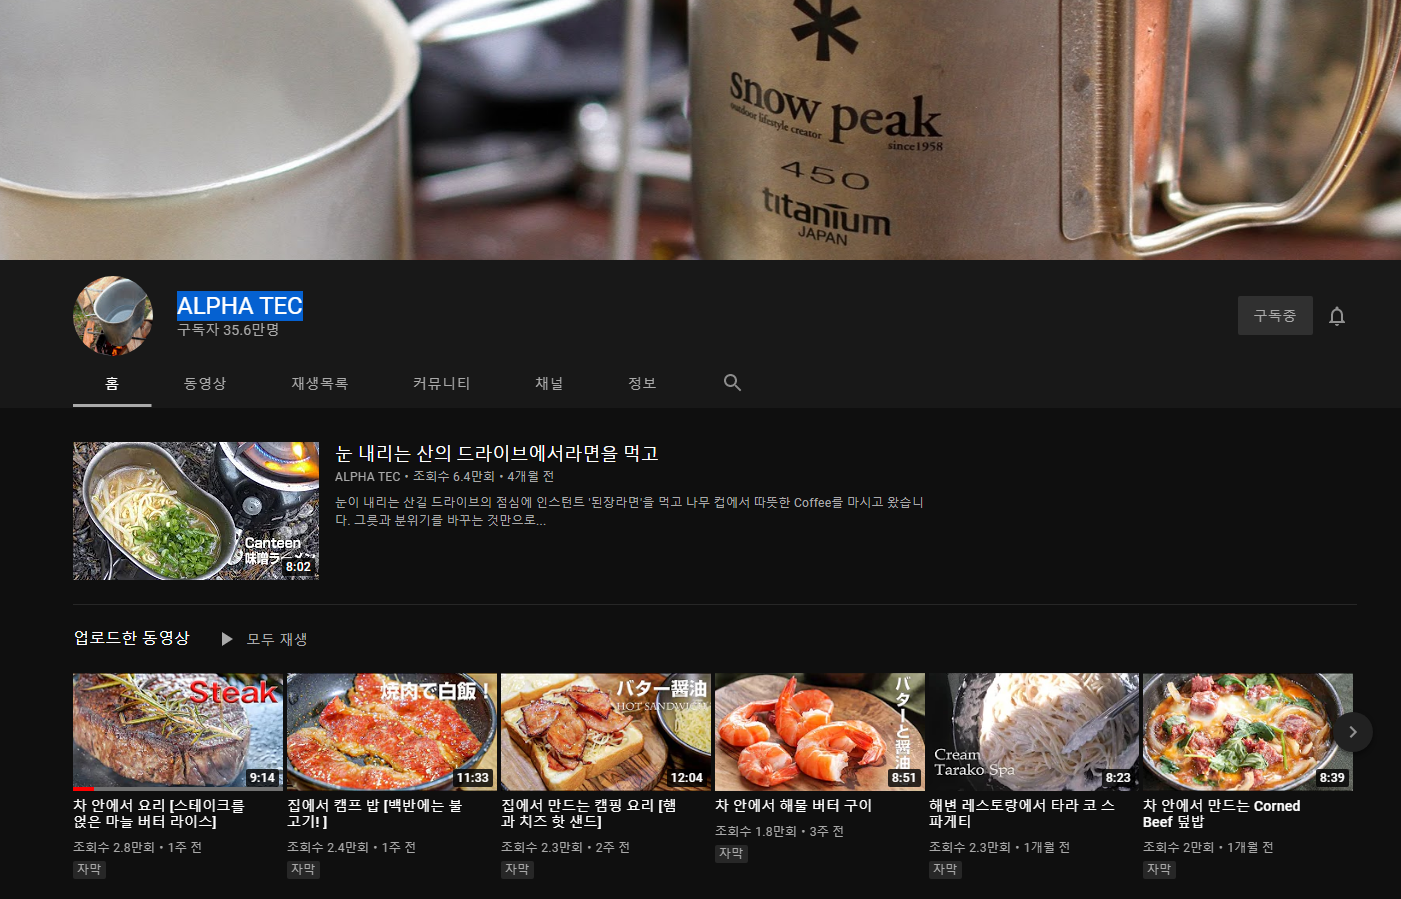Click 자막 badge under the shrimp video
This screenshot has width=1401, height=899.
pos(731,854)
